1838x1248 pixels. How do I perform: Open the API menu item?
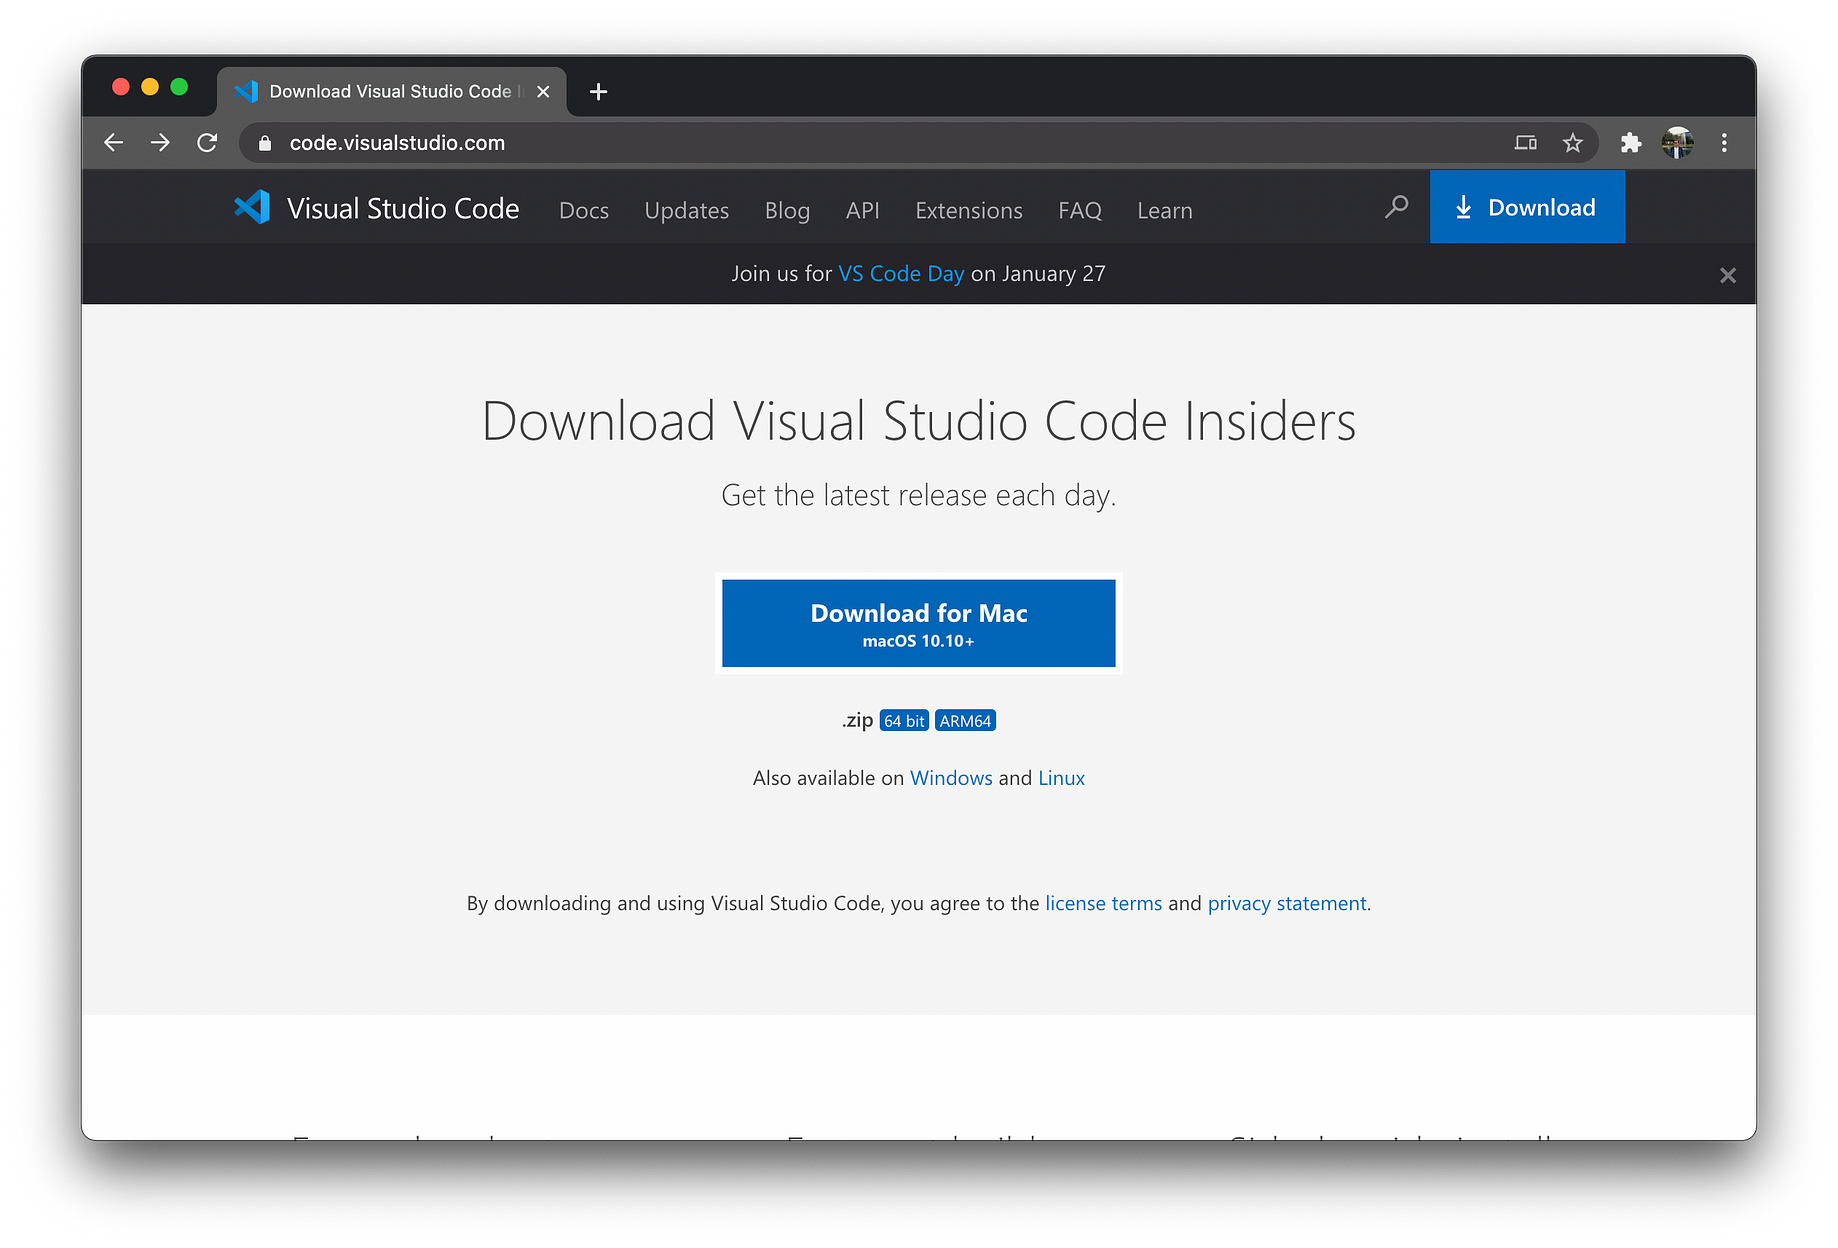click(863, 211)
